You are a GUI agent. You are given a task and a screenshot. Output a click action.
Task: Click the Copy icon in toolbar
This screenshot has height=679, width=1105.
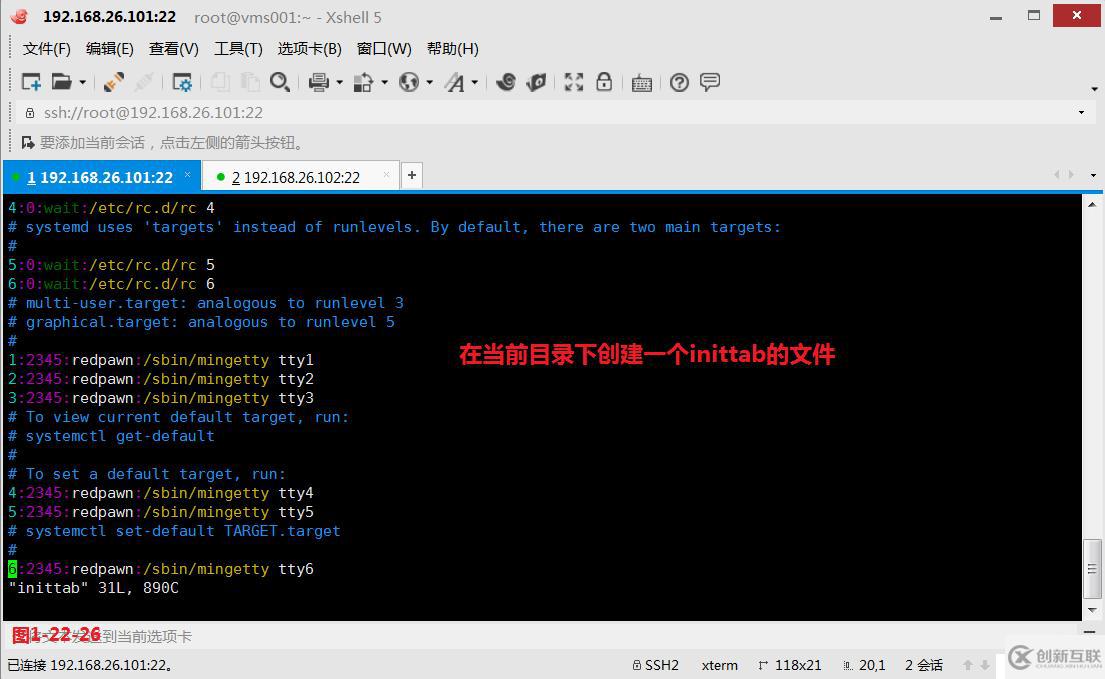221,82
